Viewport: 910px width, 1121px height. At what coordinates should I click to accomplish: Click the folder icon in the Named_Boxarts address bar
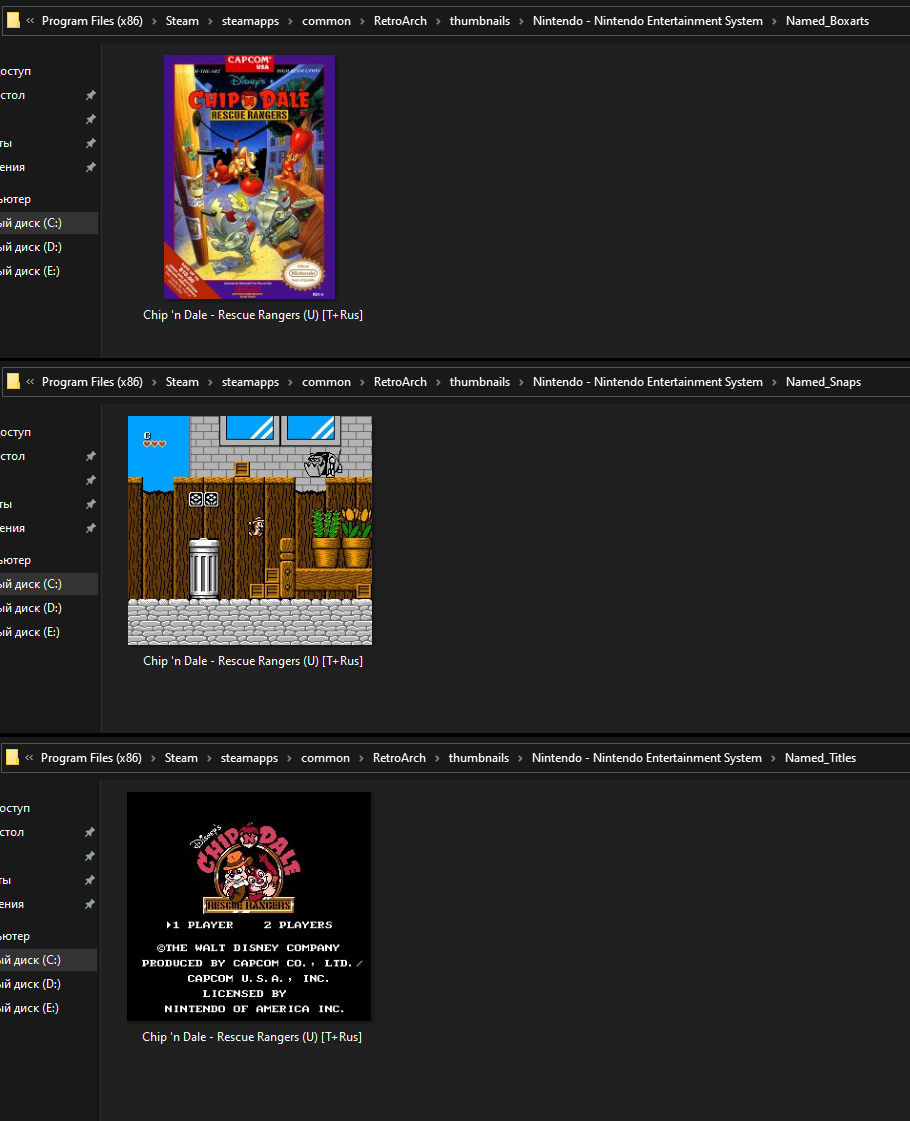click(x=13, y=21)
